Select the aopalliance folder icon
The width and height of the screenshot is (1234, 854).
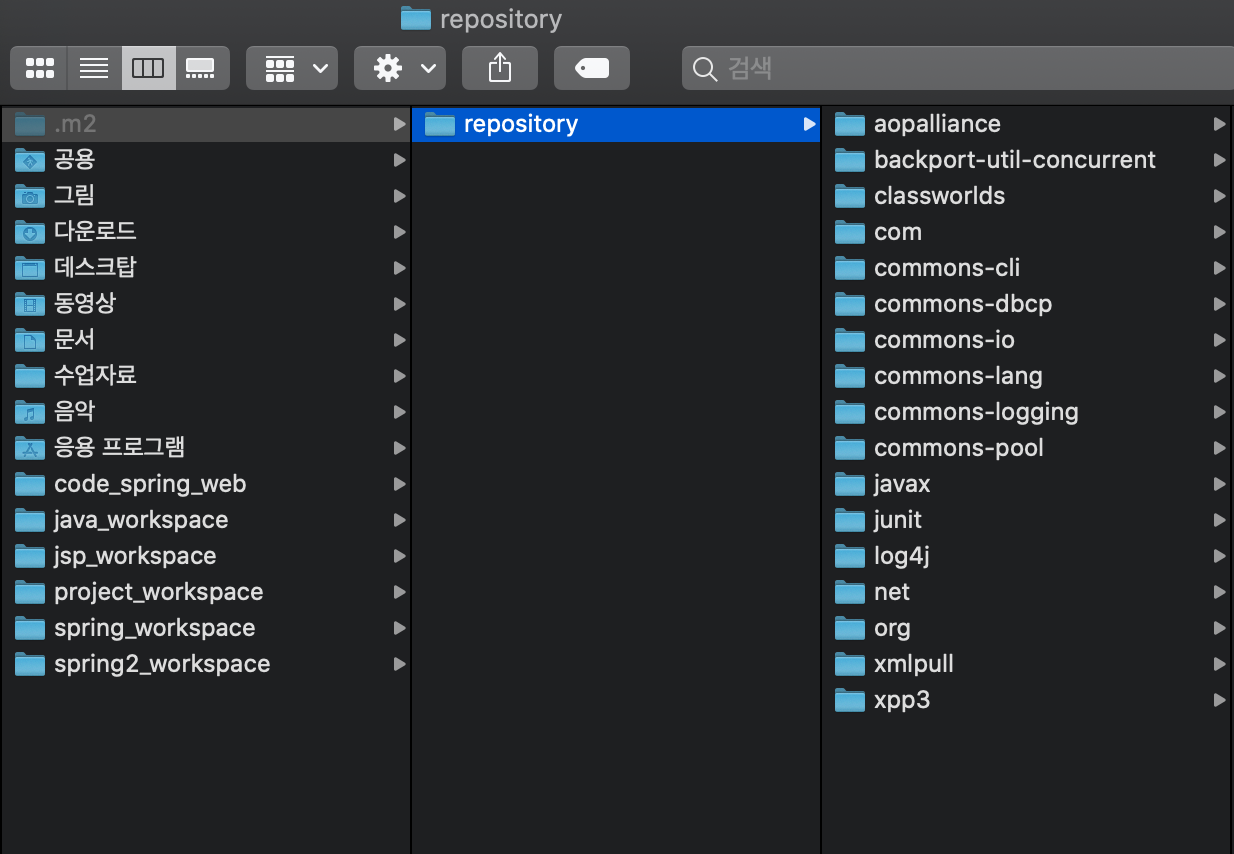(x=850, y=124)
